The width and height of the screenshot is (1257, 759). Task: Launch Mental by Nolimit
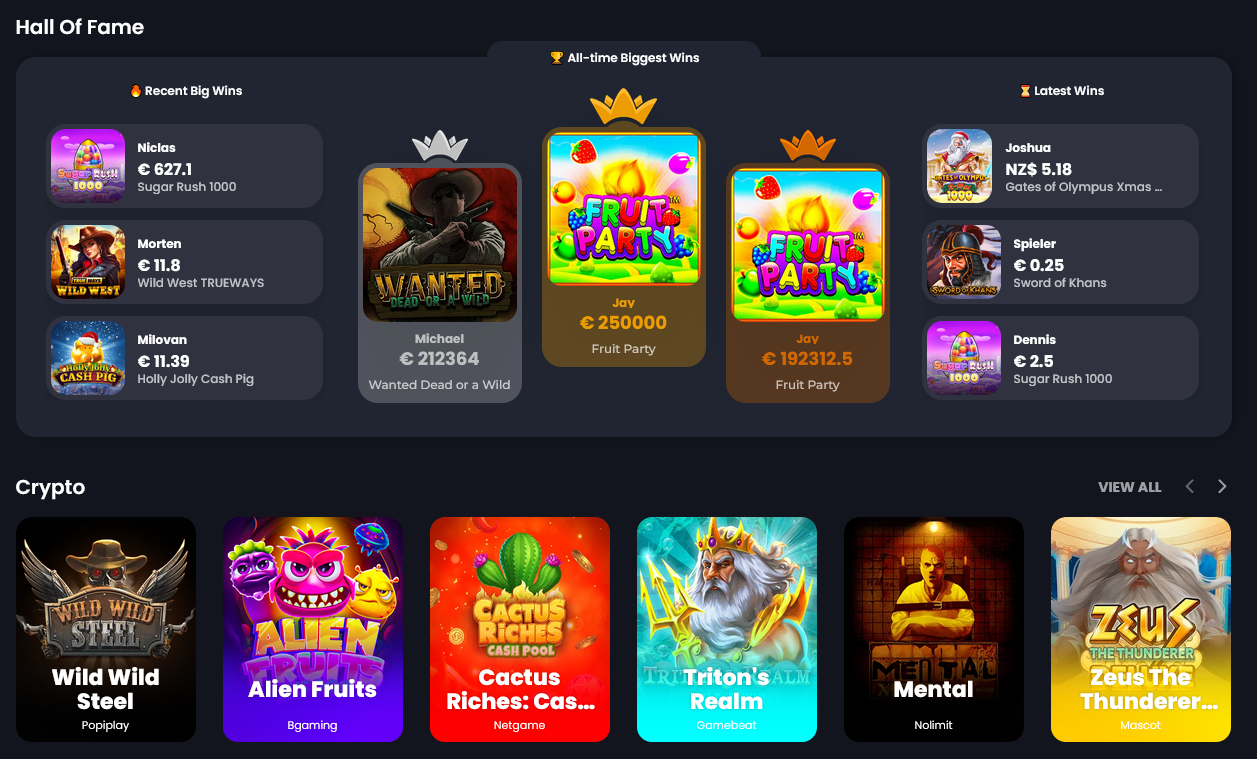click(934, 629)
